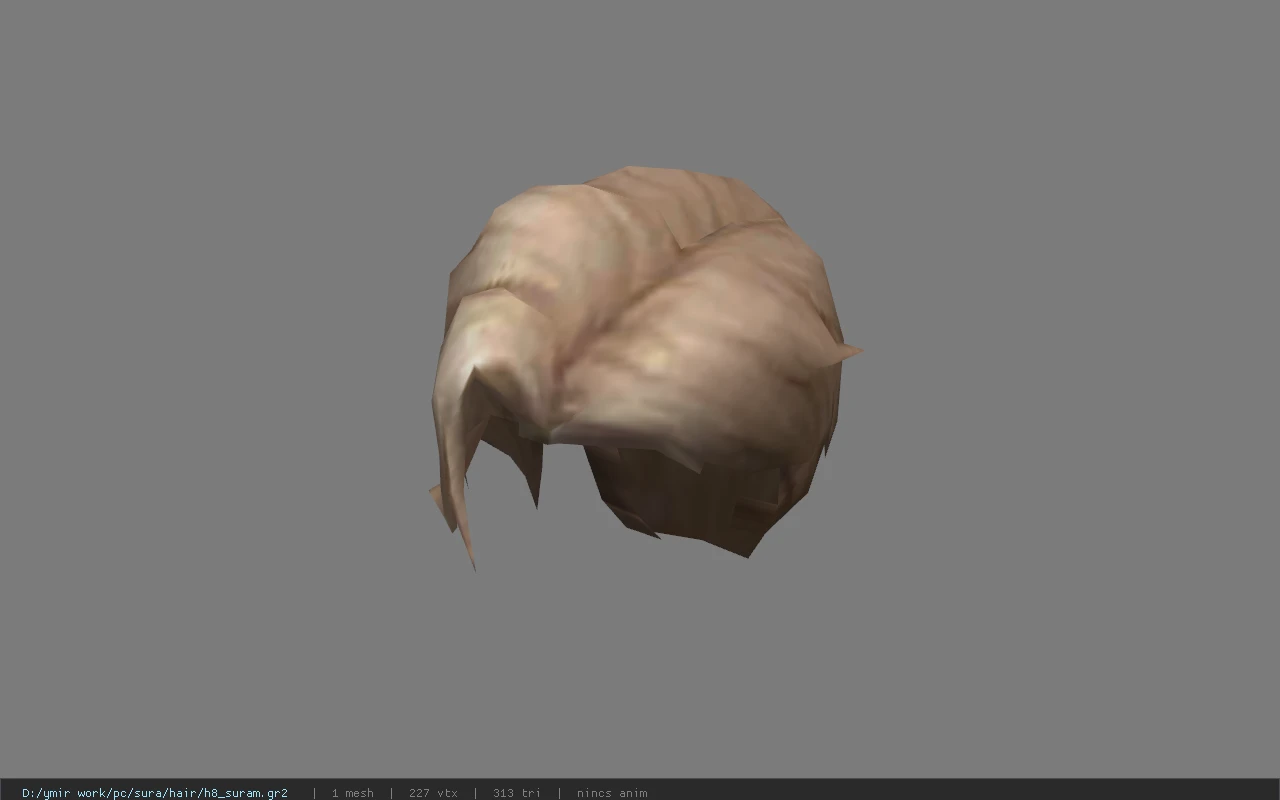Image resolution: width=1280 pixels, height=800 pixels.
Task: Click the 'nincs anim' status entry
Action: [x=612, y=793]
